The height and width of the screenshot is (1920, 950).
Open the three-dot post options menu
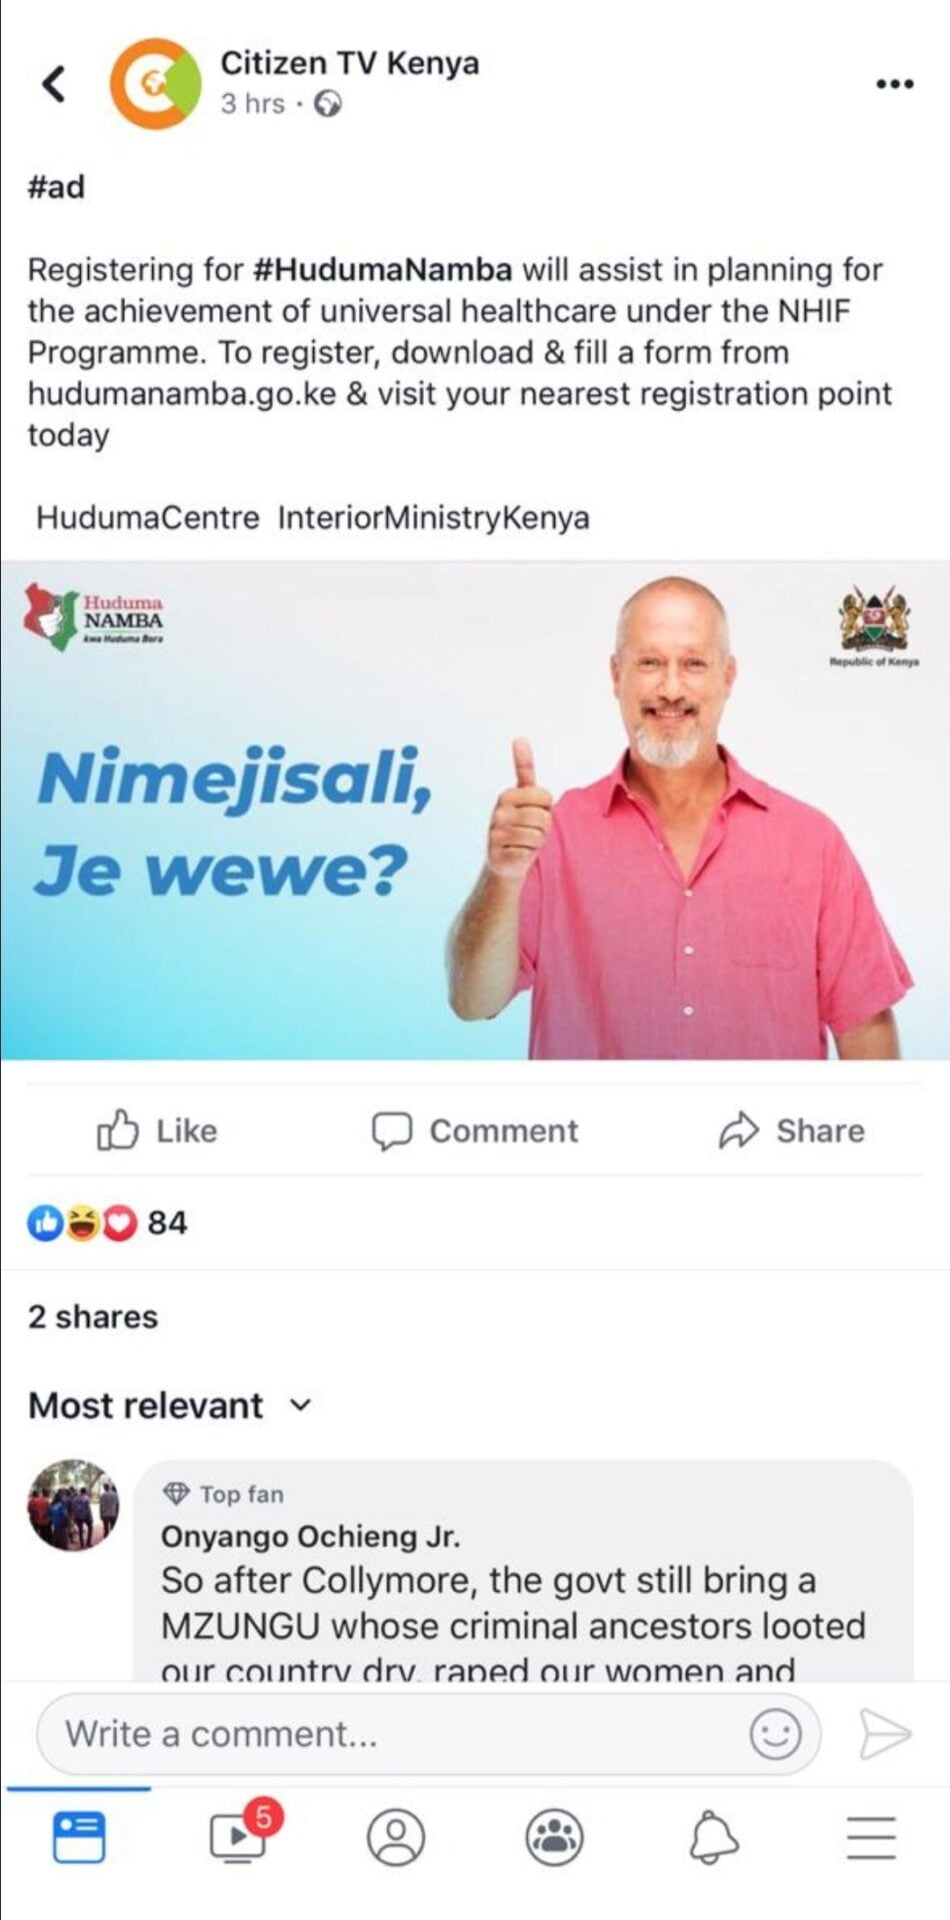894,84
